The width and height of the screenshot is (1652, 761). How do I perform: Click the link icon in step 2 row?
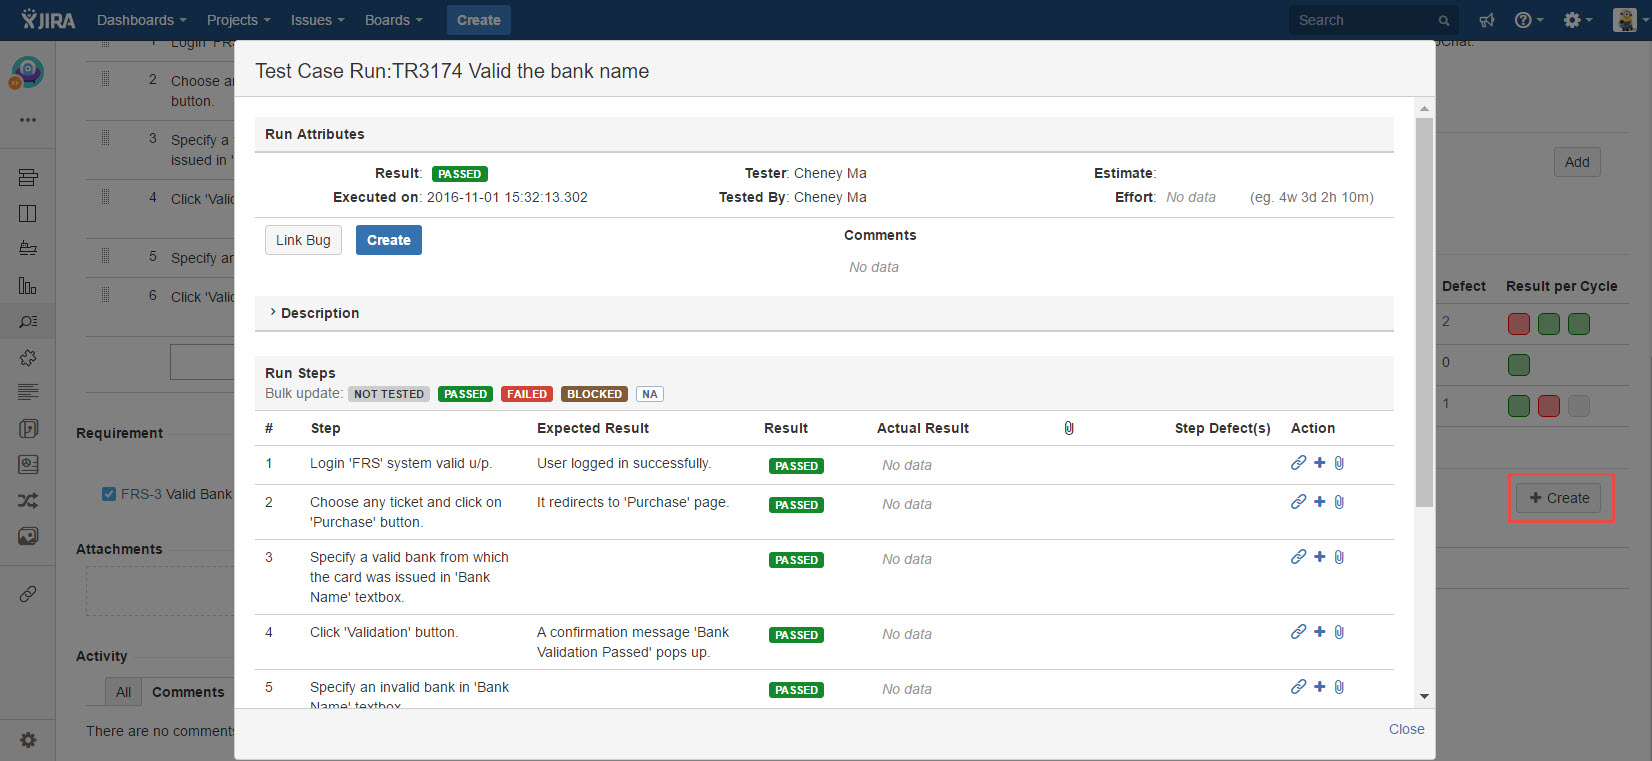[x=1298, y=502]
